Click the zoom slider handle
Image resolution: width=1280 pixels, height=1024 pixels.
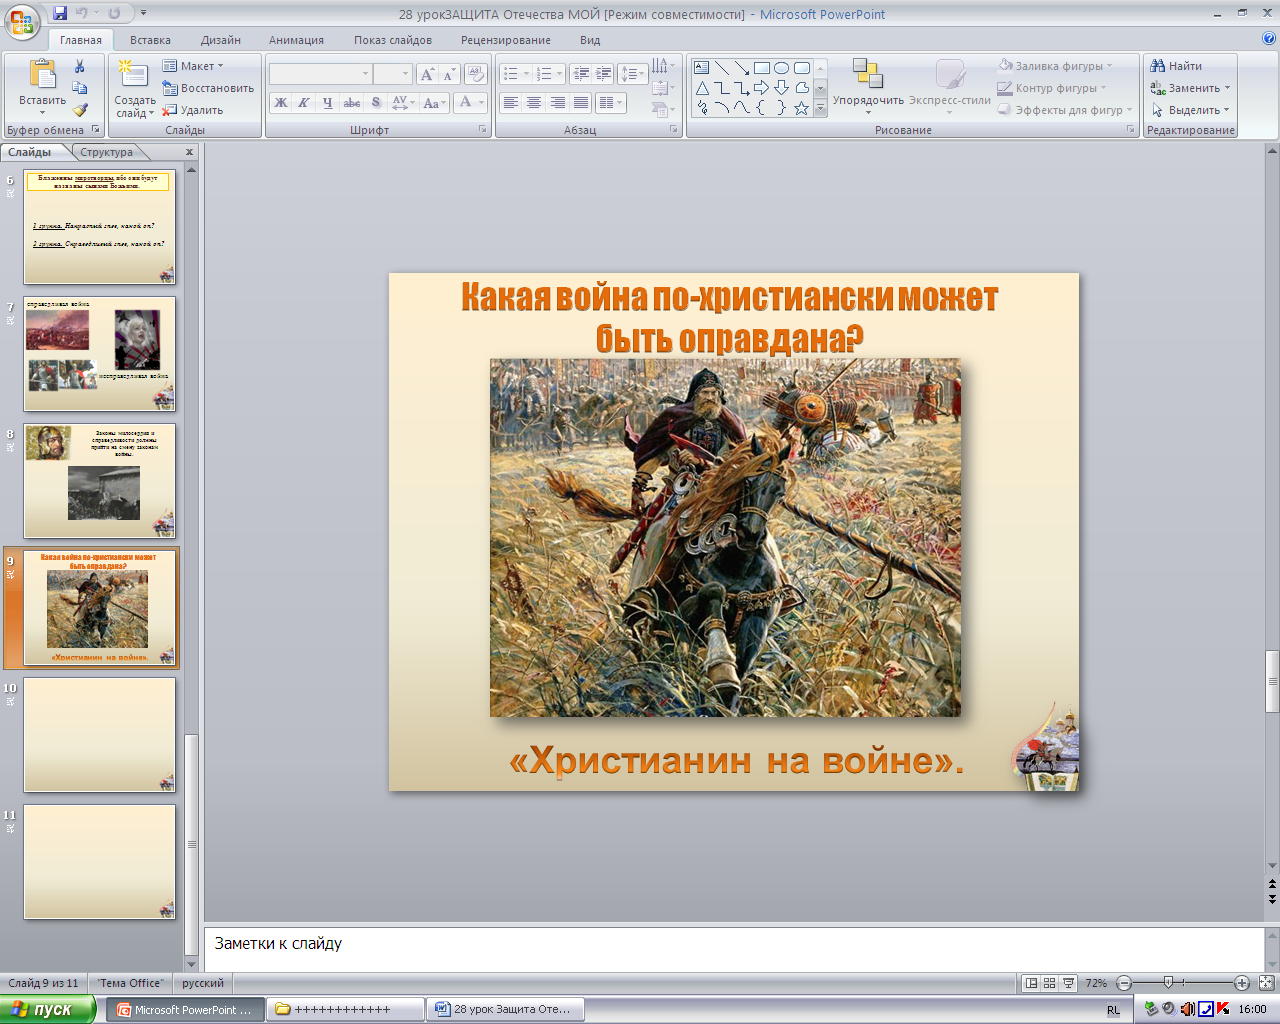[x=1168, y=983]
